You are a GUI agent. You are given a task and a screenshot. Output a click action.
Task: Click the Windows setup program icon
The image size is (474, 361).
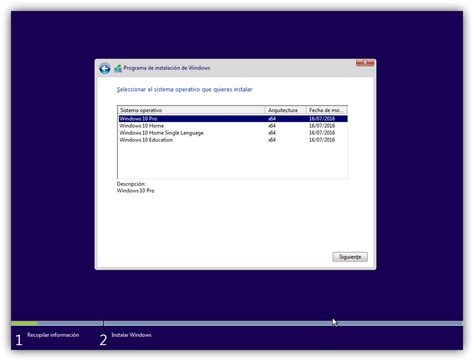pos(118,68)
